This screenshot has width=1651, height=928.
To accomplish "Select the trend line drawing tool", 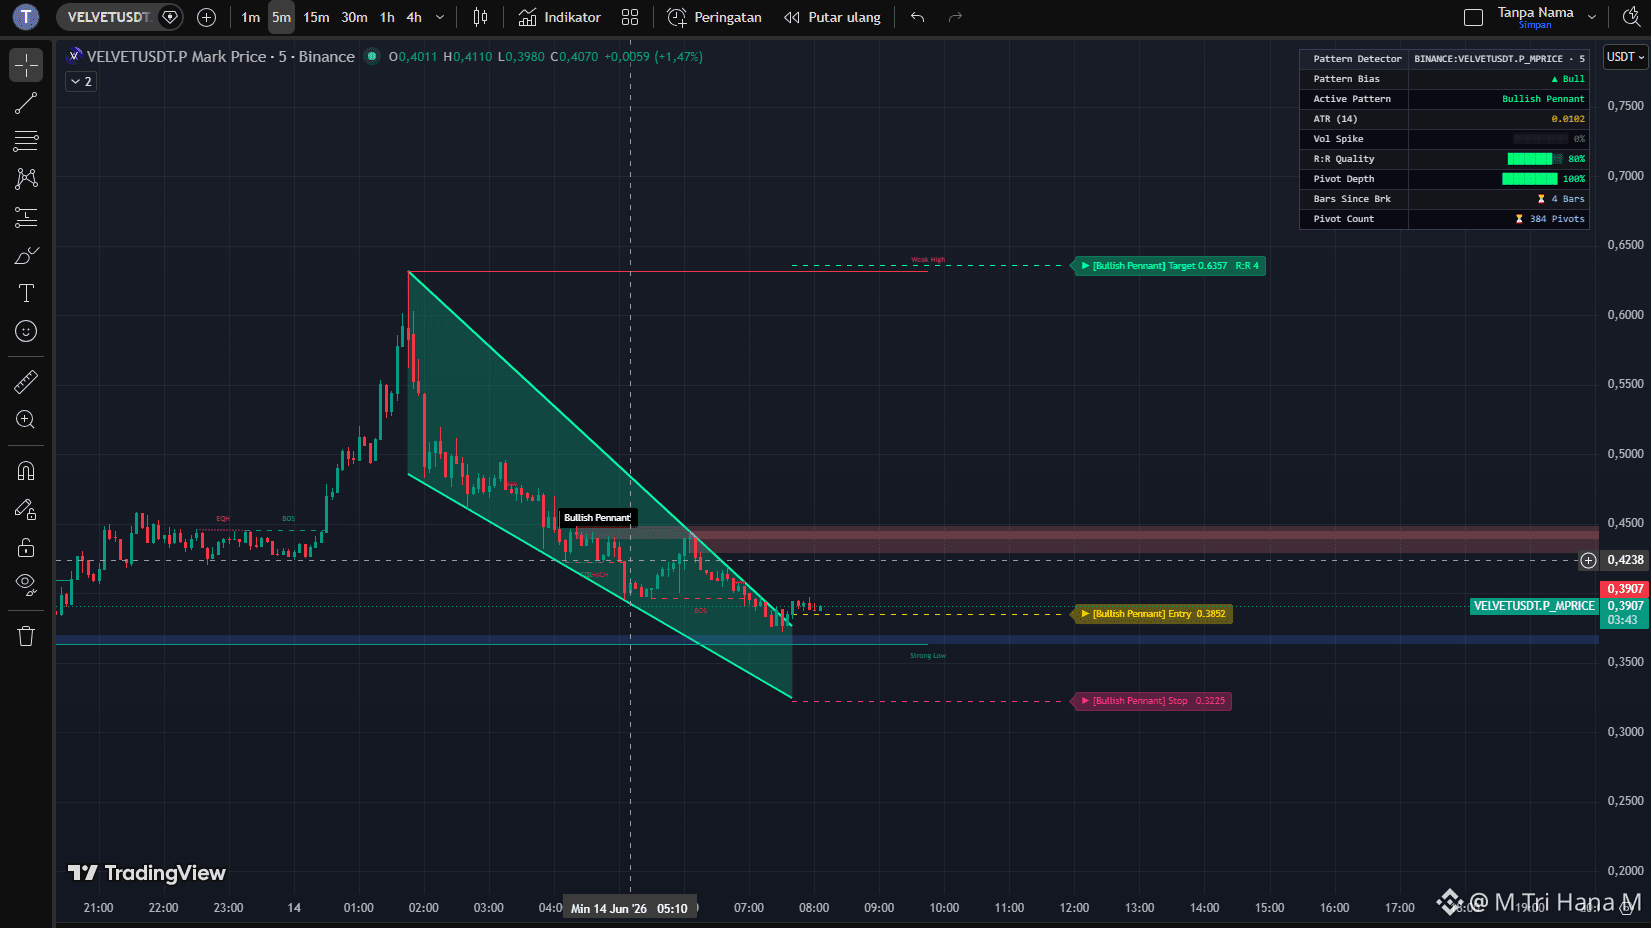I will tap(26, 103).
